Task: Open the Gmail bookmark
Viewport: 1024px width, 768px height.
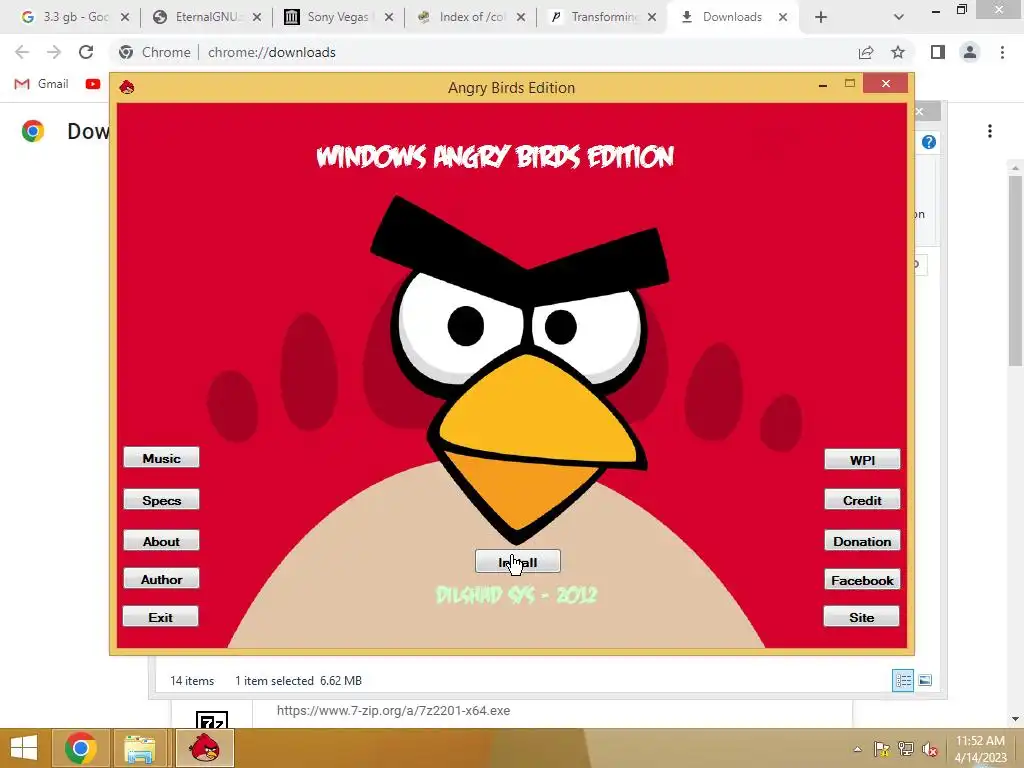Action: (x=41, y=84)
